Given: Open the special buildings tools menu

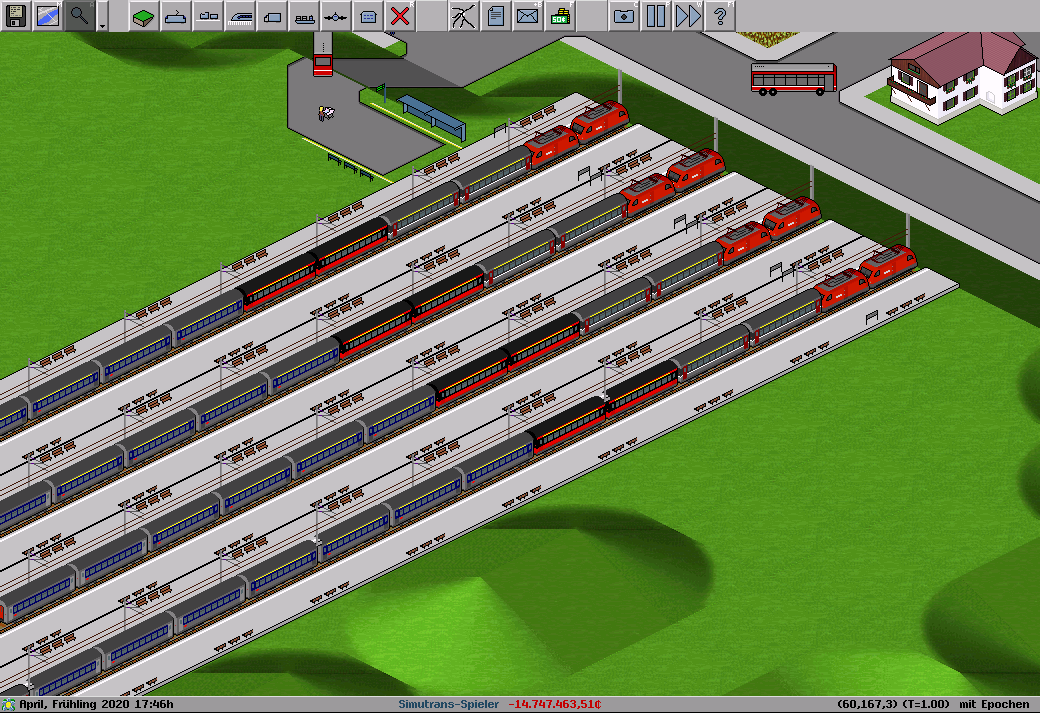Looking at the screenshot, I should pyautogui.click(x=368, y=16).
